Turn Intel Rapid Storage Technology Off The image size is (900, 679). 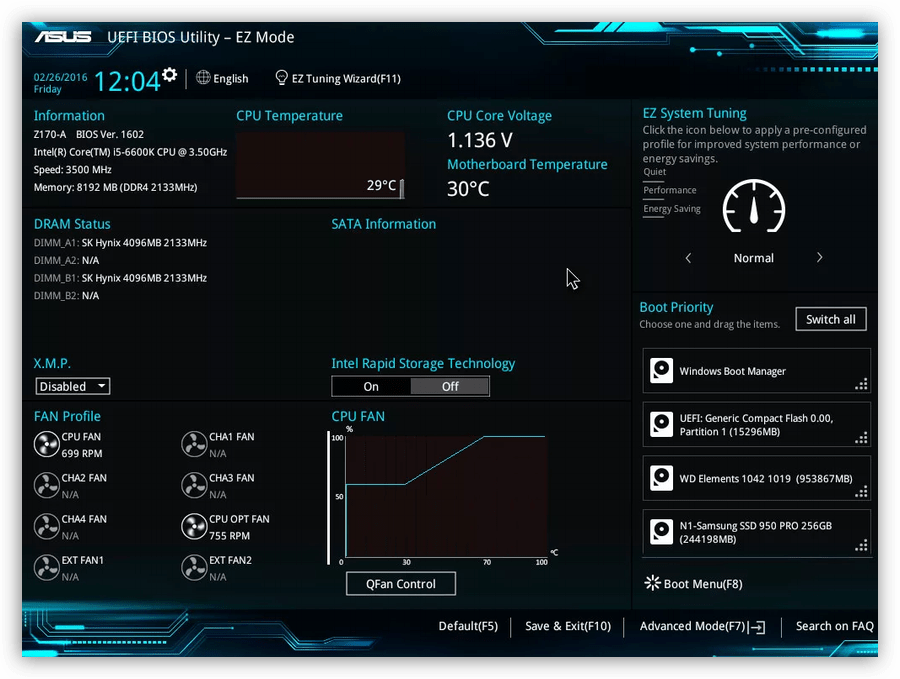tap(450, 386)
